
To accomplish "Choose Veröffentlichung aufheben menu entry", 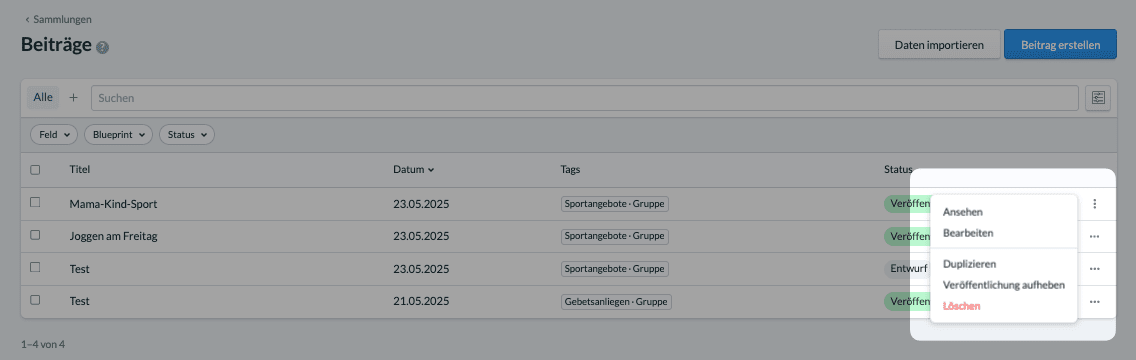I will [1003, 285].
